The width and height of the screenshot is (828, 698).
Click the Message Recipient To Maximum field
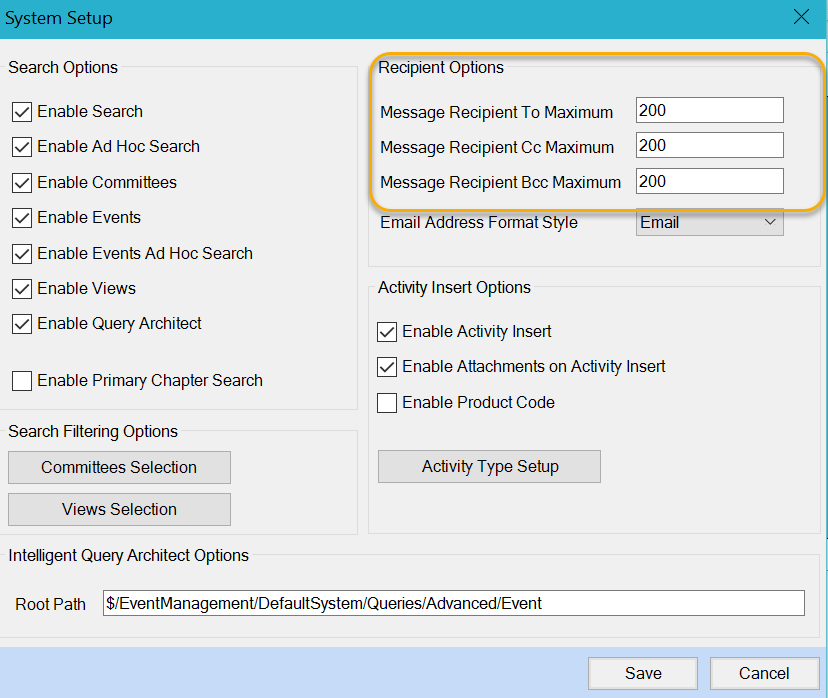(x=709, y=111)
